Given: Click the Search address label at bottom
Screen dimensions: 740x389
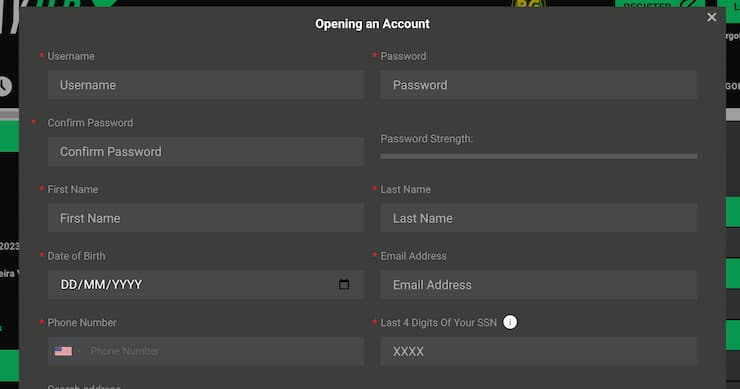Looking at the screenshot, I should pos(84,386).
